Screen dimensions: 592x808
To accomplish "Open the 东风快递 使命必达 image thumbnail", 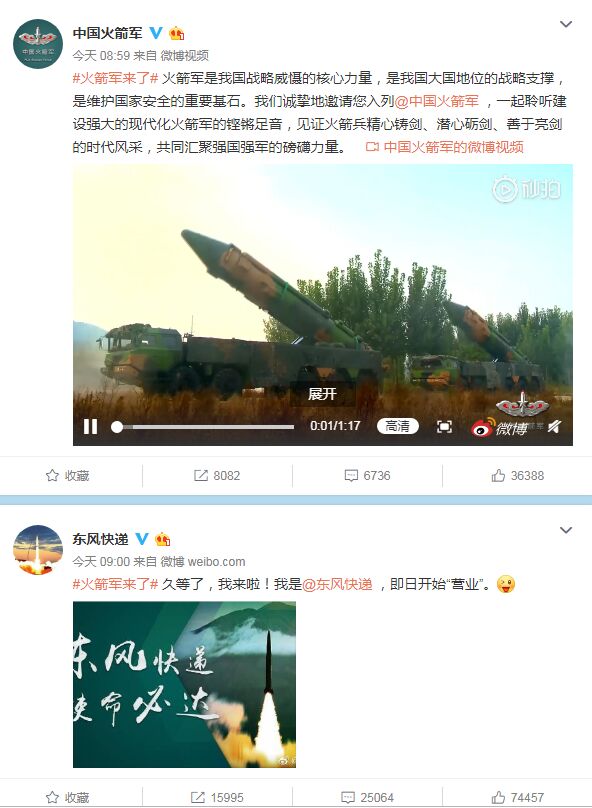I will [184, 685].
